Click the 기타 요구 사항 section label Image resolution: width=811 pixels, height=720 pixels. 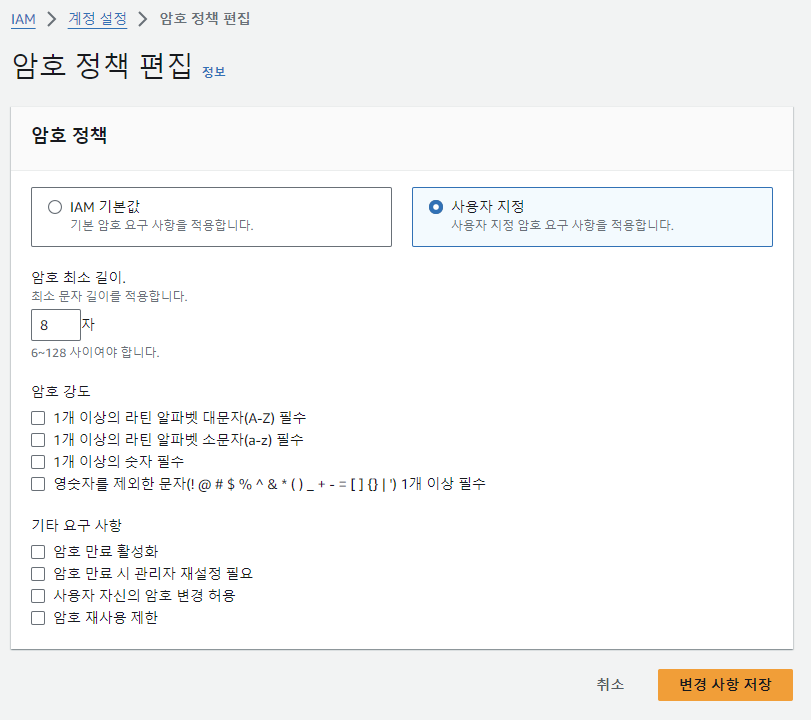(77, 526)
